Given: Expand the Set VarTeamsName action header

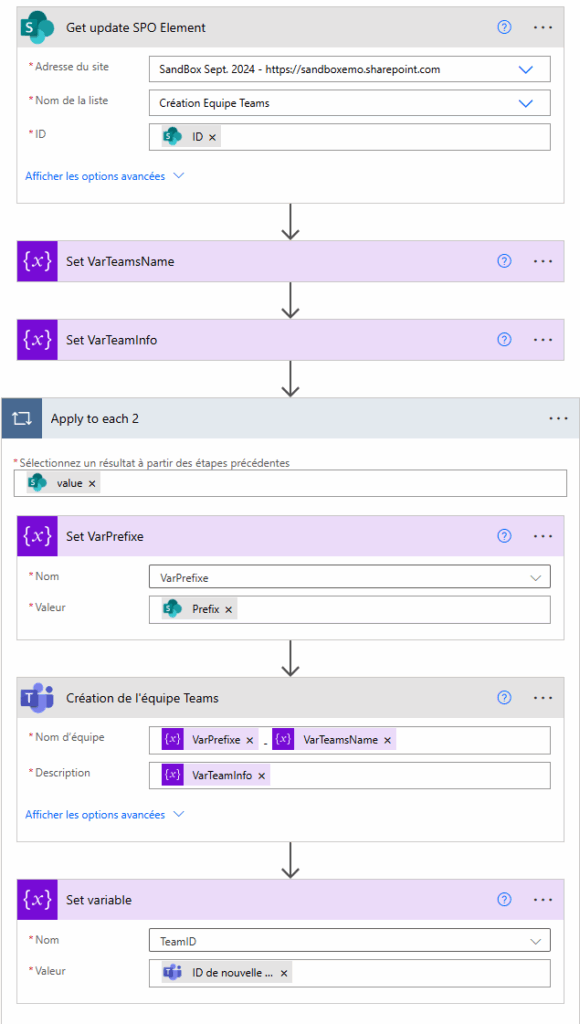Looking at the screenshot, I should pos(290,261).
